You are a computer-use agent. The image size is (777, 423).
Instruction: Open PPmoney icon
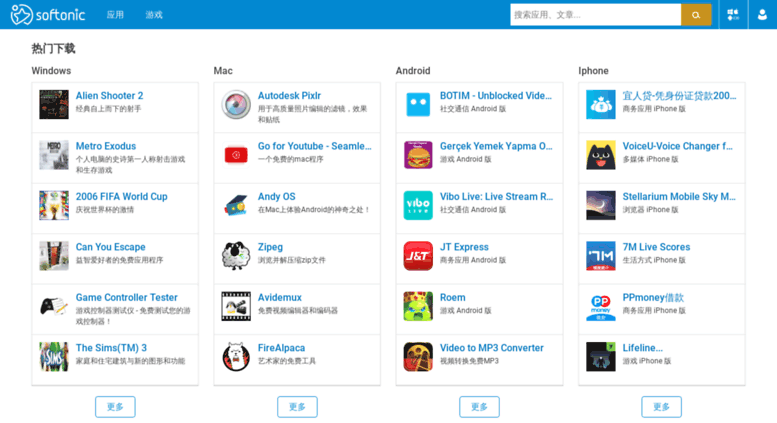coord(601,307)
